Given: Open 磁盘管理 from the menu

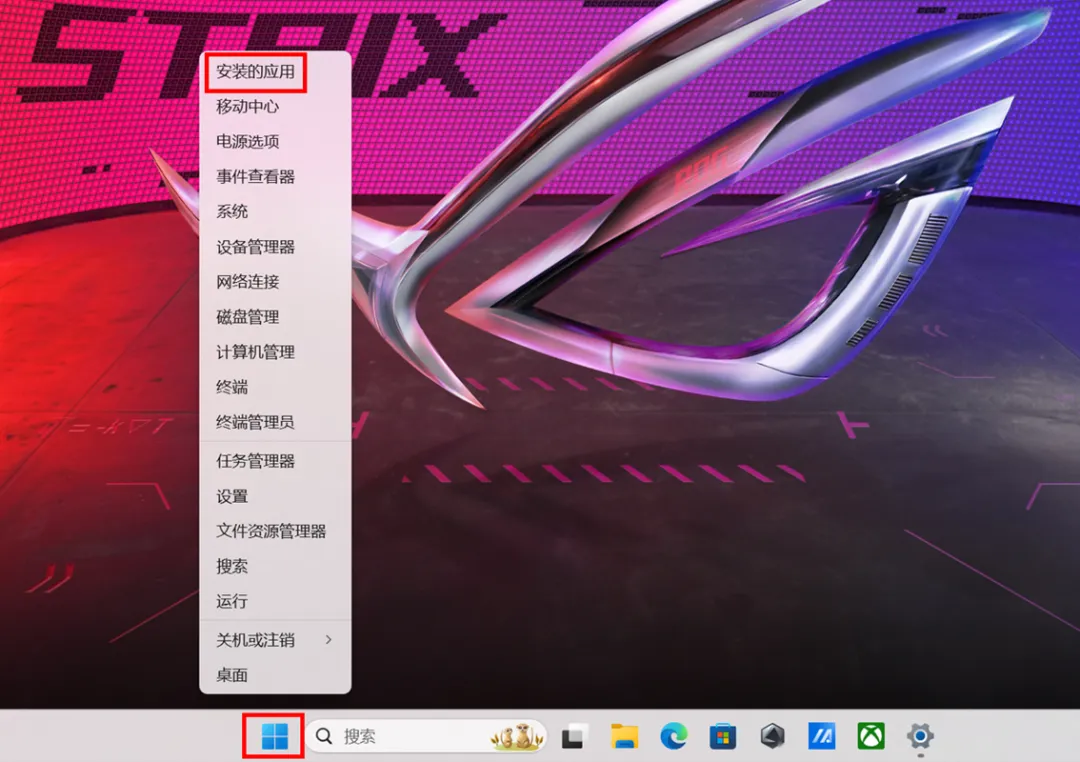Looking at the screenshot, I should tap(275, 318).
